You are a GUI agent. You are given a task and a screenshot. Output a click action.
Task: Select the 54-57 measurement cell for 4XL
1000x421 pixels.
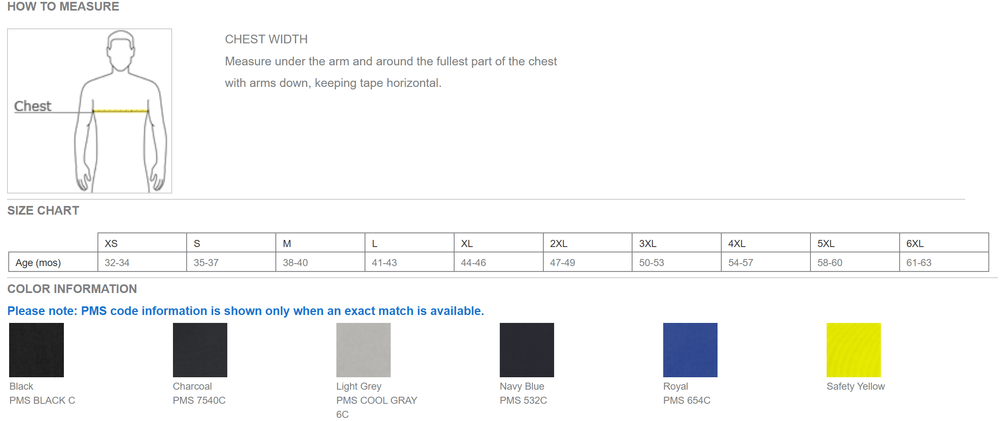point(741,262)
